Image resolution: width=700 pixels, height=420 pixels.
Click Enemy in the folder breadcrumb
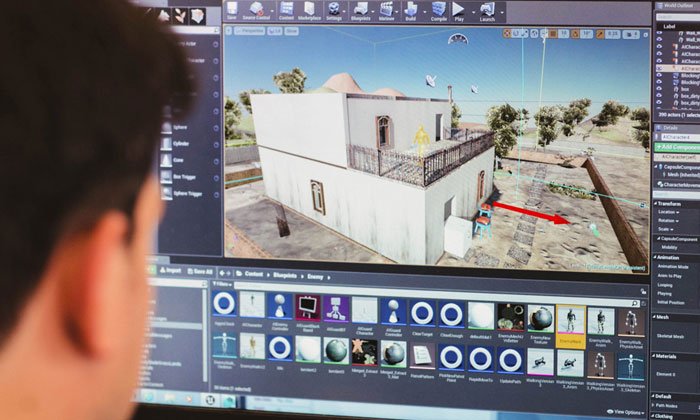315,277
